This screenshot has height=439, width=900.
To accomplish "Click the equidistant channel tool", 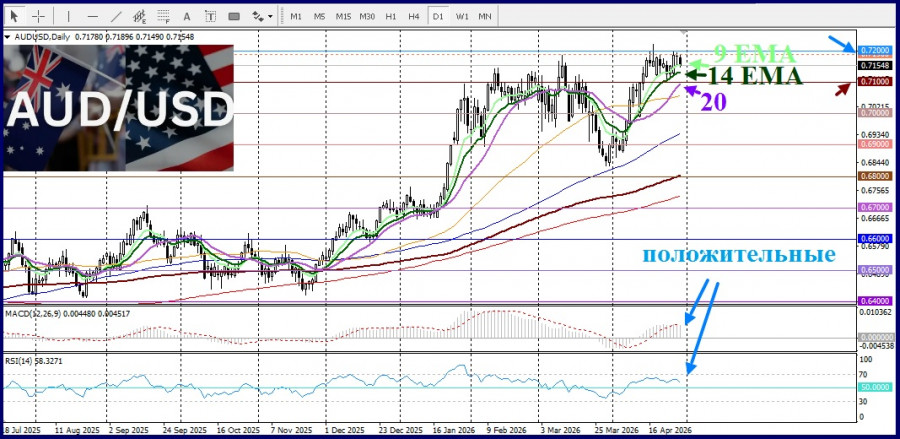I will (140, 16).
